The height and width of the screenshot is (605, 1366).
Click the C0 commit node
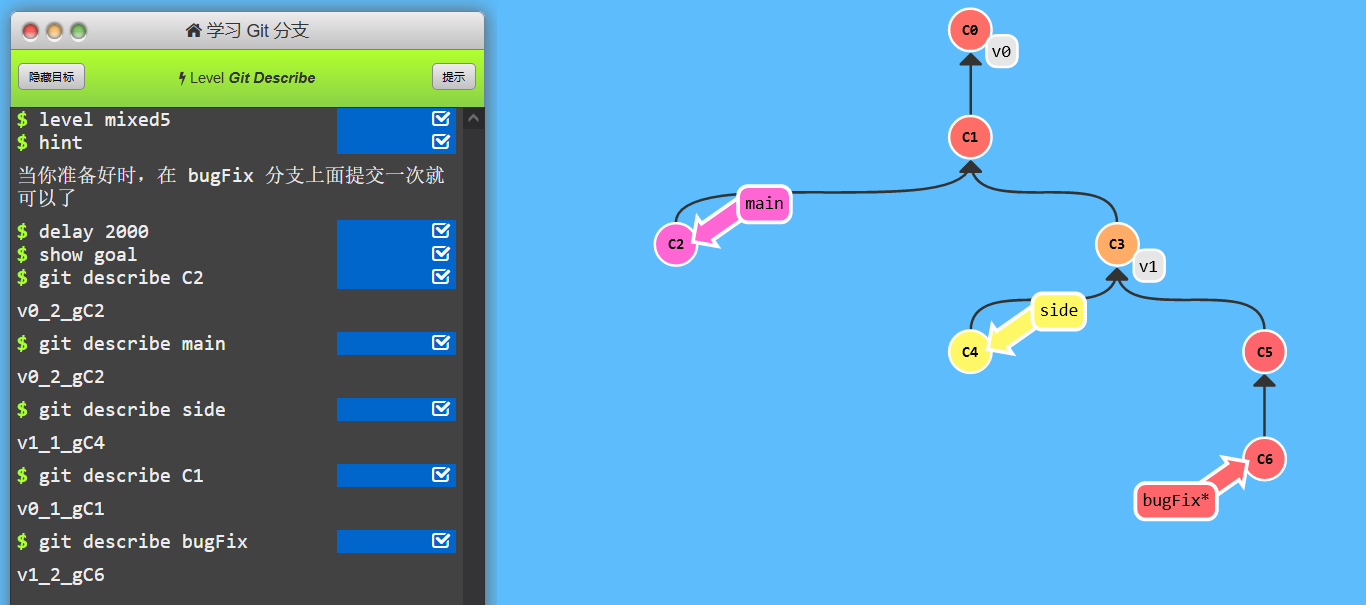pos(969,30)
